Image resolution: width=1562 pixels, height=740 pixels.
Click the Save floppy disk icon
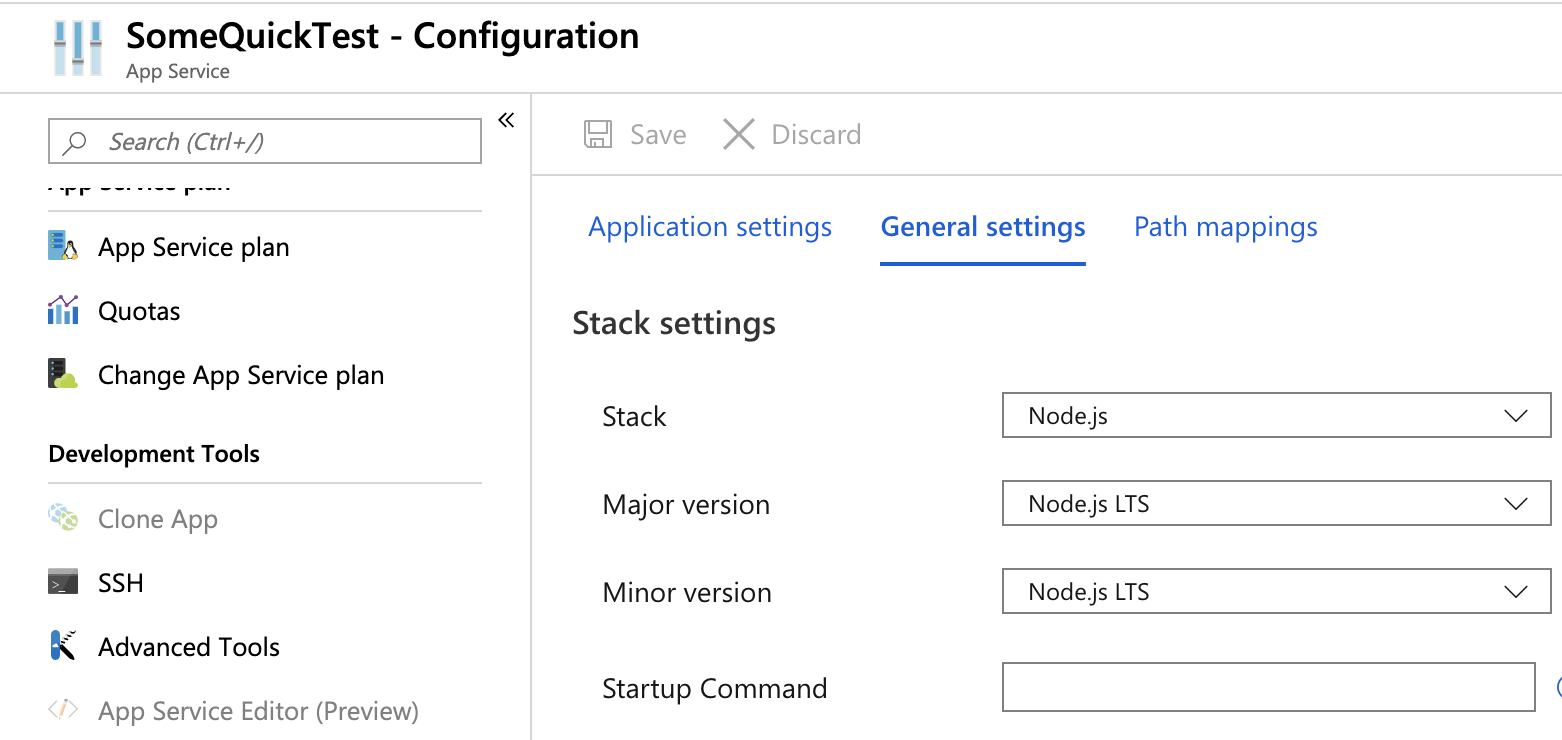click(598, 135)
